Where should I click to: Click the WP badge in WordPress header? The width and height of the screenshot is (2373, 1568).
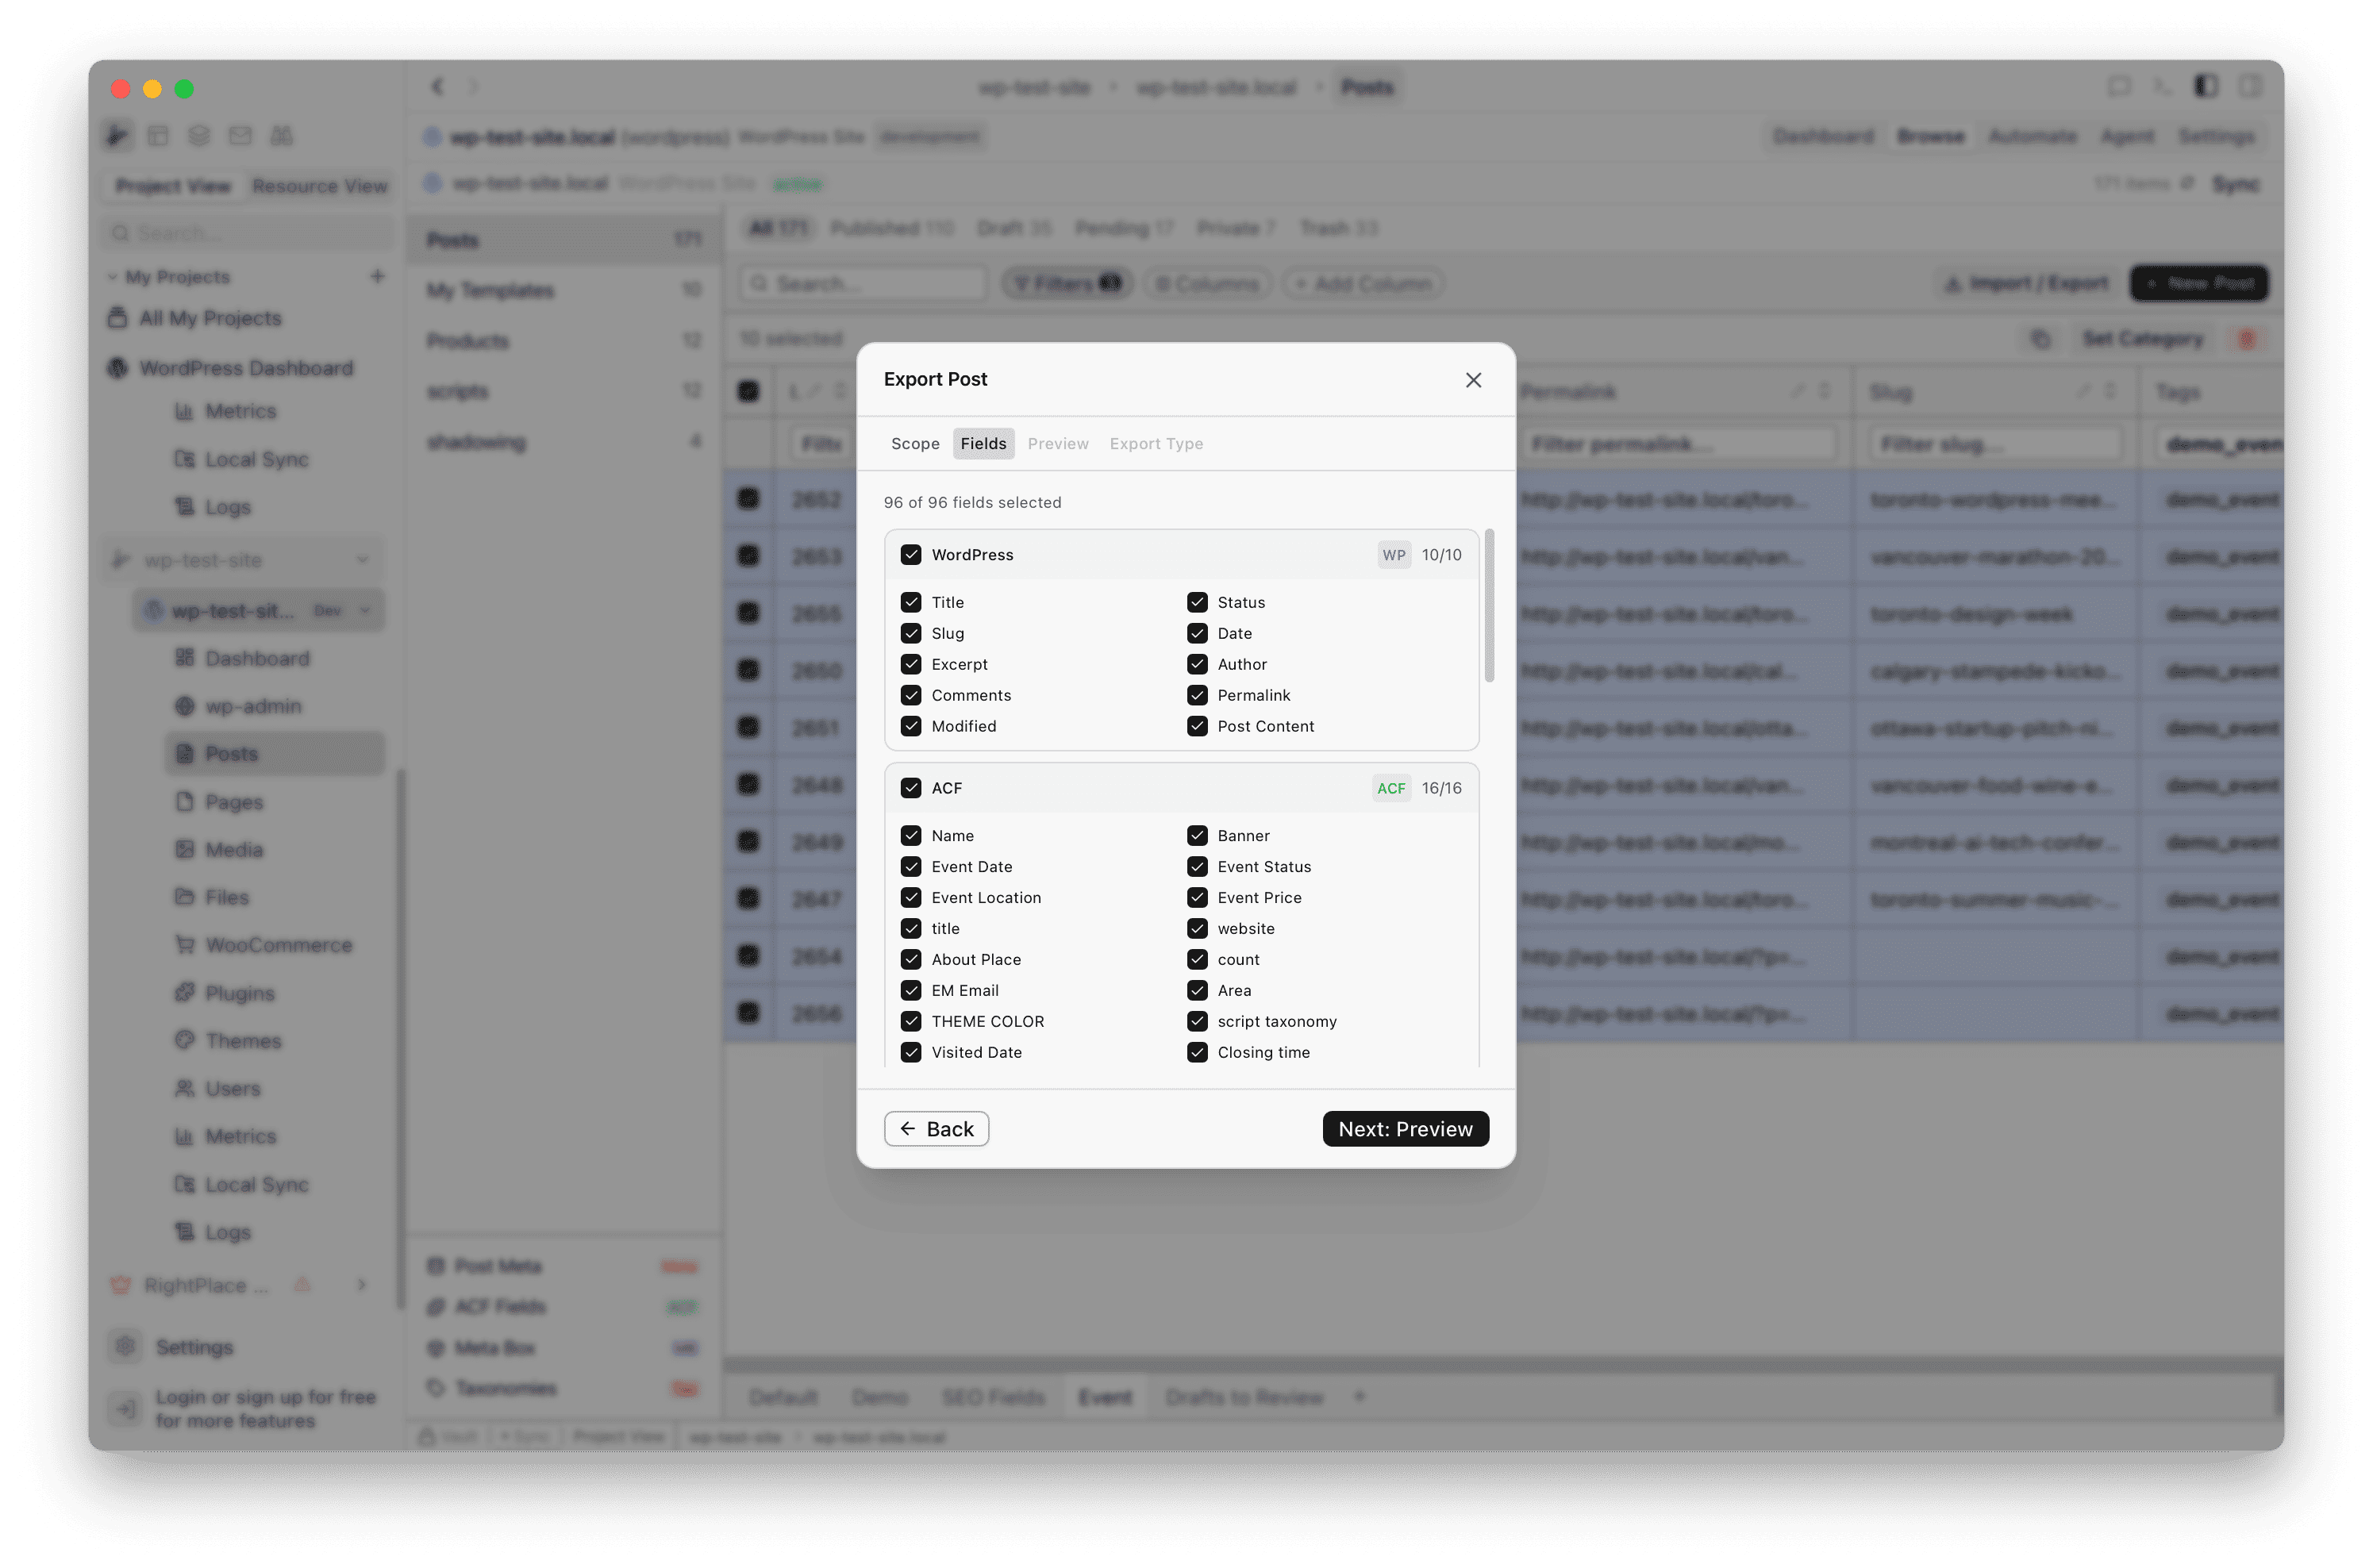(1394, 555)
